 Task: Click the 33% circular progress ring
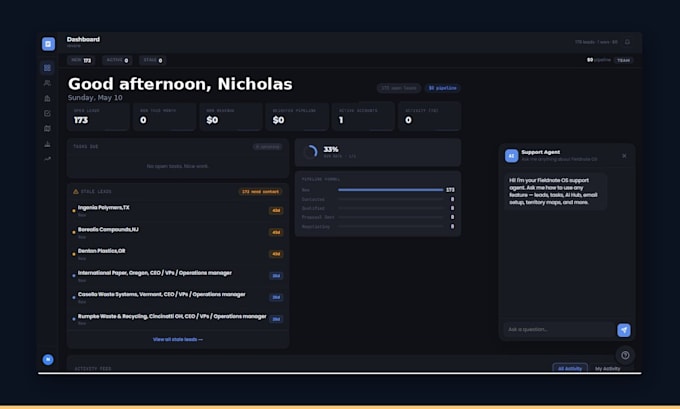point(310,152)
